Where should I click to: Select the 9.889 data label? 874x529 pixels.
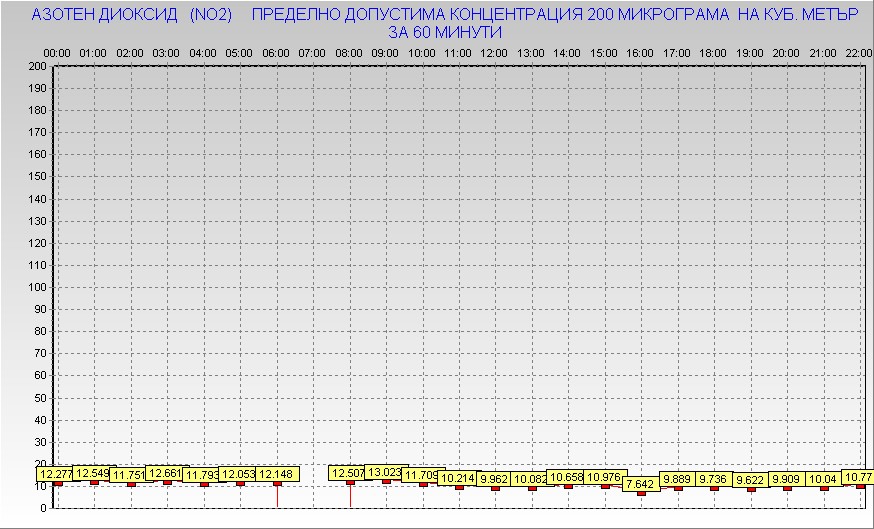click(x=677, y=479)
